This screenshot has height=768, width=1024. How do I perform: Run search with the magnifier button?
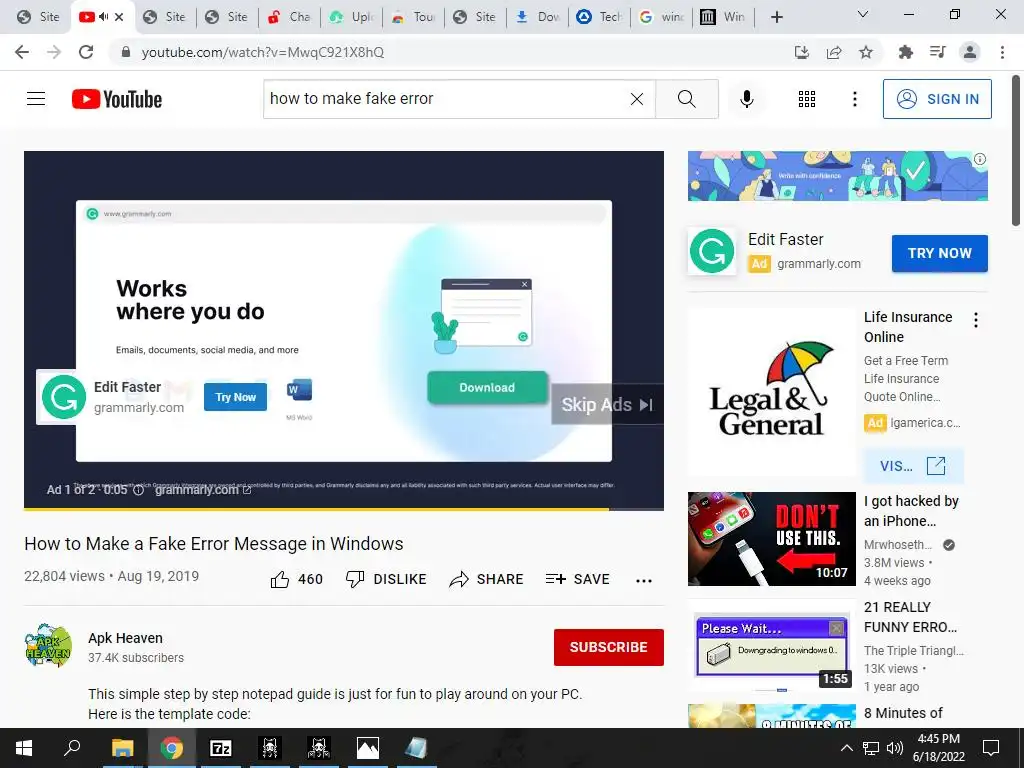point(686,99)
